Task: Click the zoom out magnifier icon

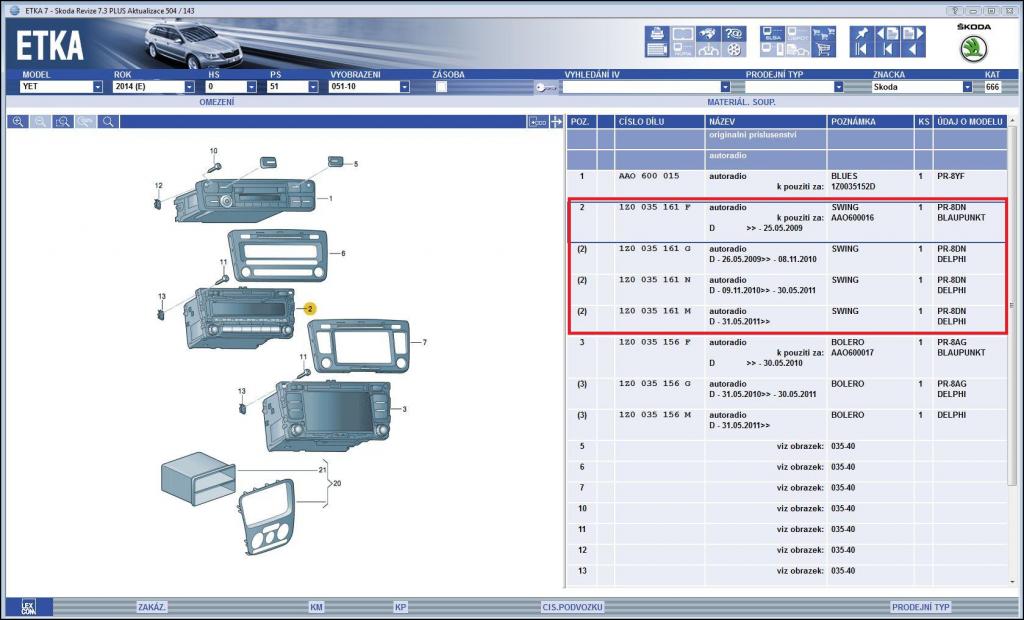Action: (x=40, y=122)
